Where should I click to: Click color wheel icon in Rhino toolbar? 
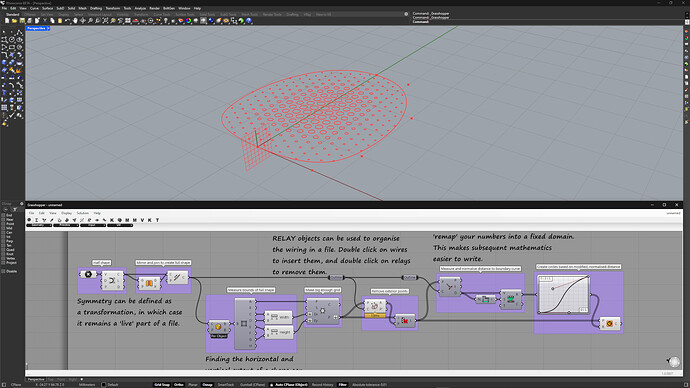(188, 21)
